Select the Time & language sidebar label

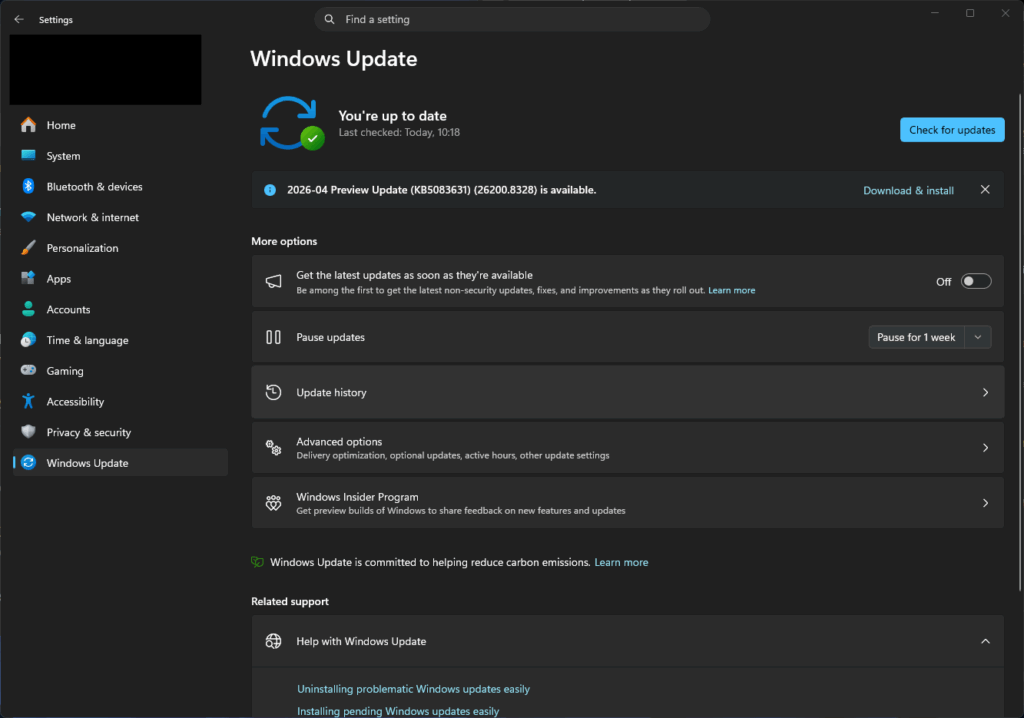(x=88, y=340)
